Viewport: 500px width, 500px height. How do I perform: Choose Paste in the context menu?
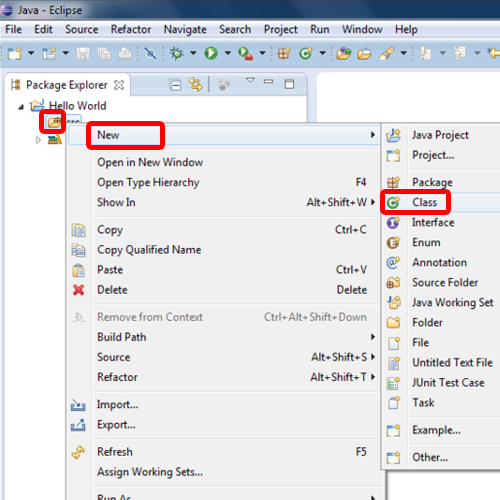pyautogui.click(x=224, y=270)
